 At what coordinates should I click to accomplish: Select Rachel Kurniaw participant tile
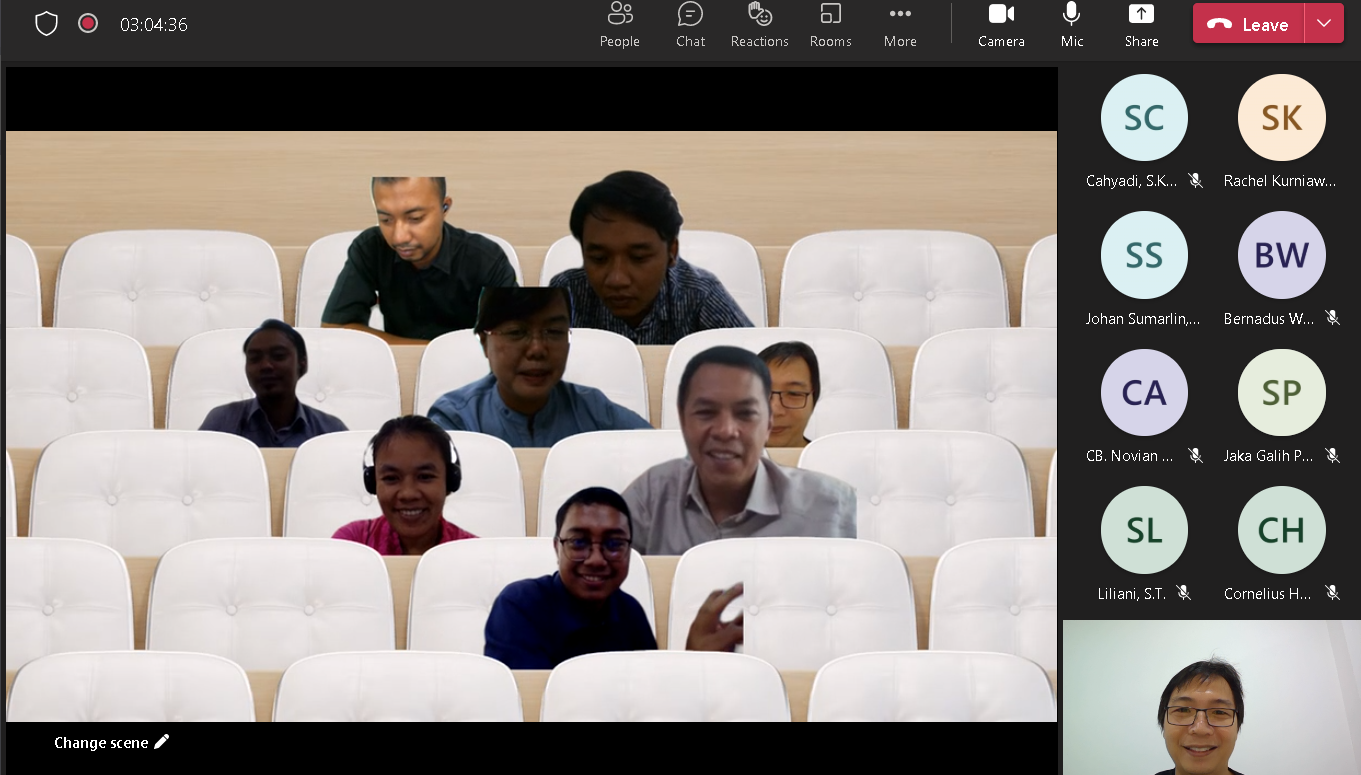[x=1281, y=118]
